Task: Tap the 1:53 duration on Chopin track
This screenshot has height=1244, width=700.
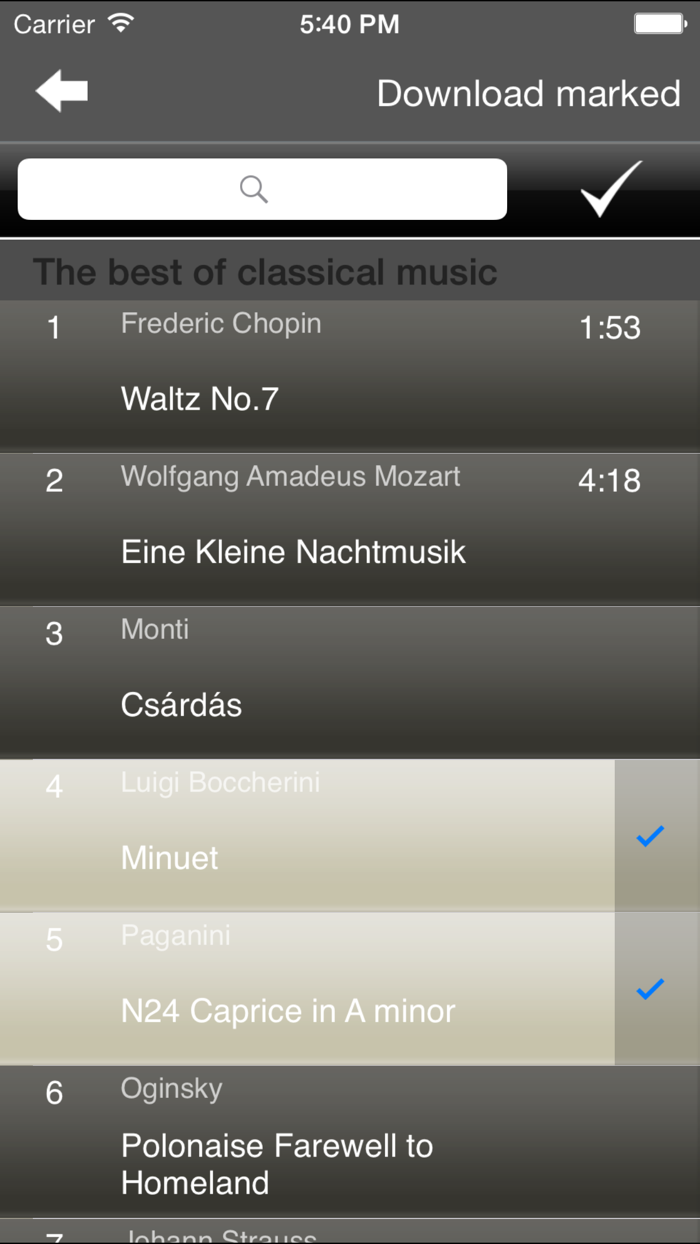Action: pyautogui.click(x=609, y=328)
